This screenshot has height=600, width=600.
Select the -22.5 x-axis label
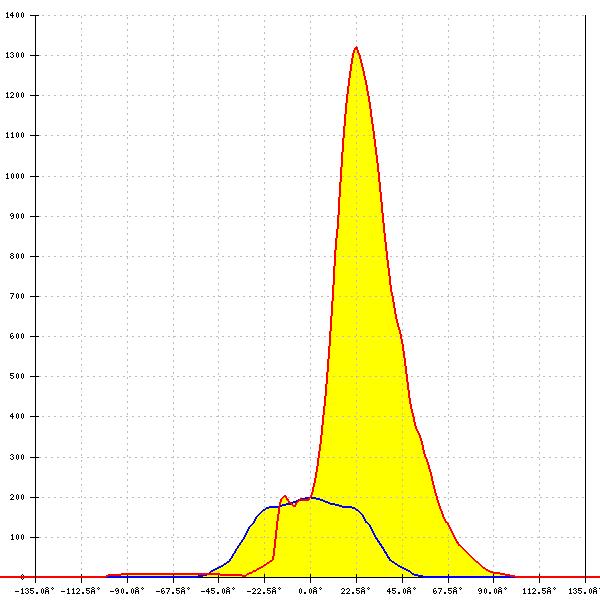tap(264, 591)
